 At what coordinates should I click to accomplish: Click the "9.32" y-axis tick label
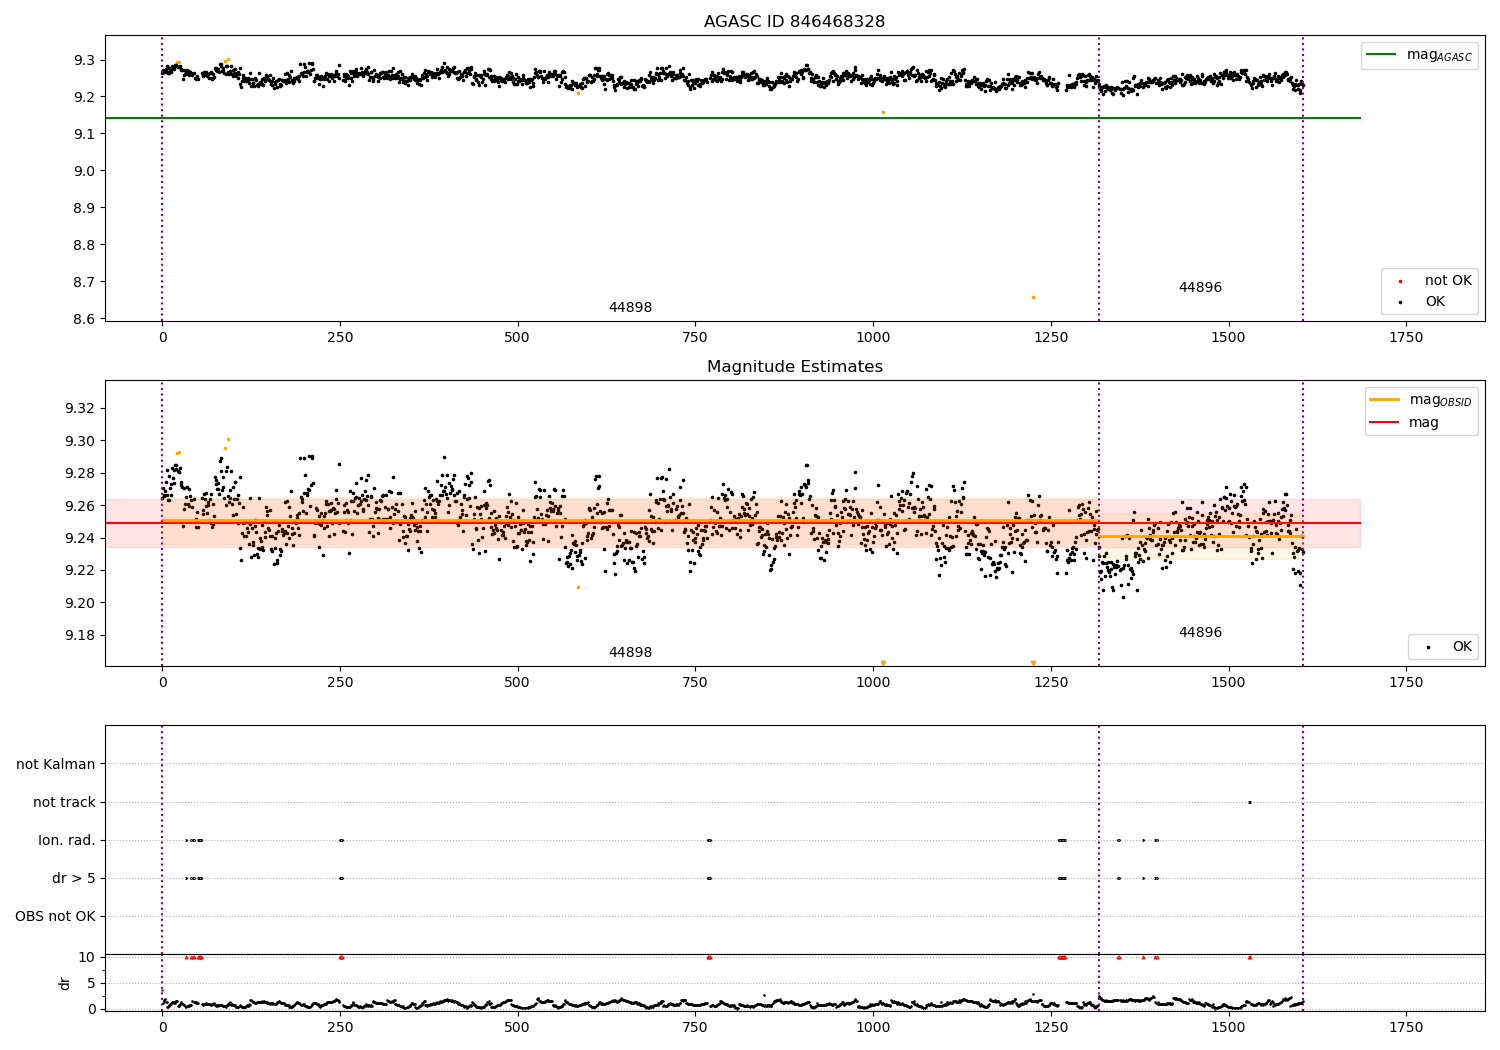(x=81, y=408)
